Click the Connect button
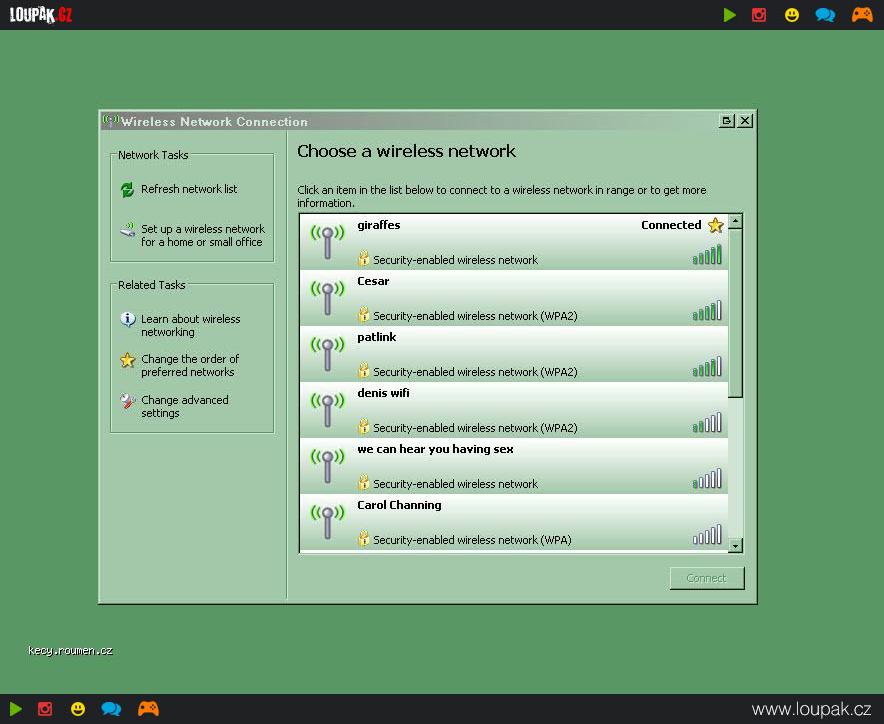Image resolution: width=884 pixels, height=724 pixels. pyautogui.click(x=707, y=579)
